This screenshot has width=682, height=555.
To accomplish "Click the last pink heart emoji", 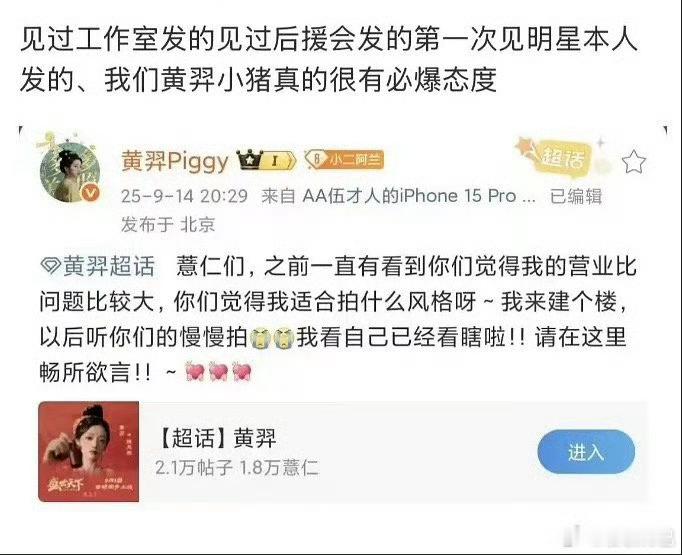I will coord(241,371).
